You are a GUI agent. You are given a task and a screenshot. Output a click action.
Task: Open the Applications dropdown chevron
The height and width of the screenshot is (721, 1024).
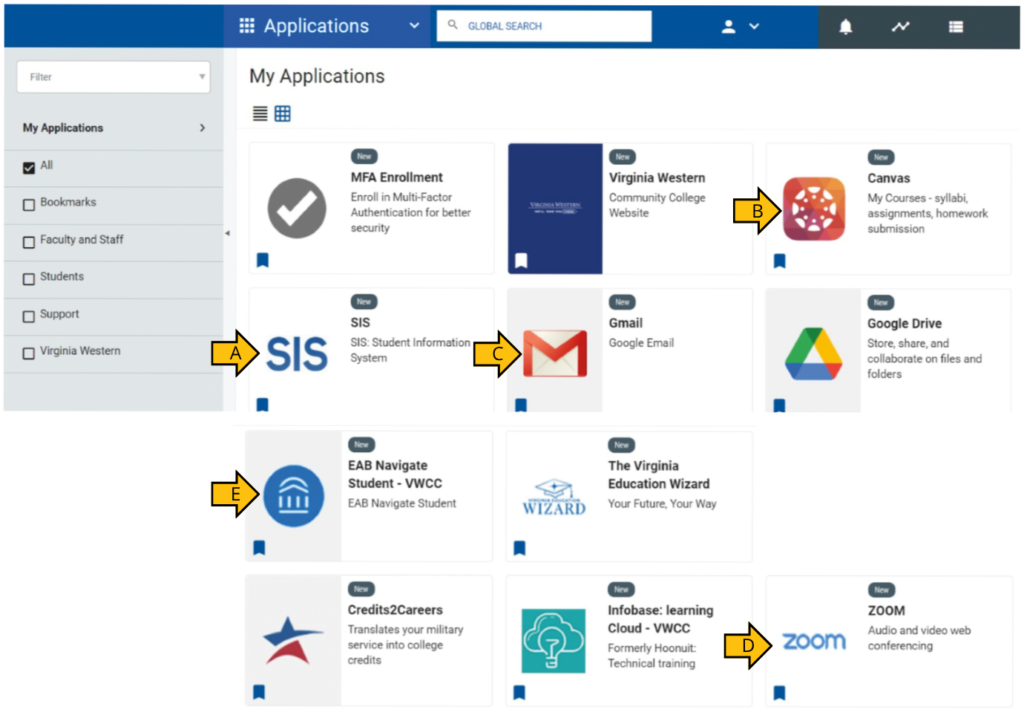coord(414,25)
